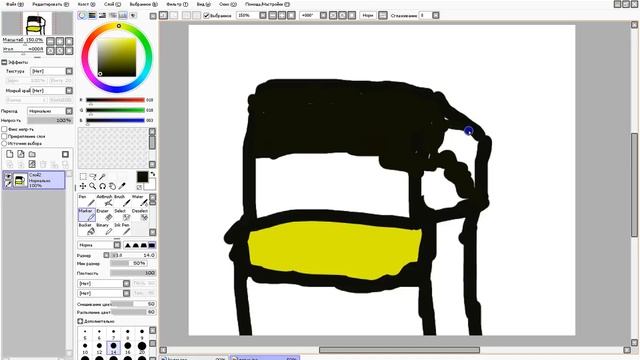Open the Холст menu
The width and height of the screenshot is (640, 360).
87,4
